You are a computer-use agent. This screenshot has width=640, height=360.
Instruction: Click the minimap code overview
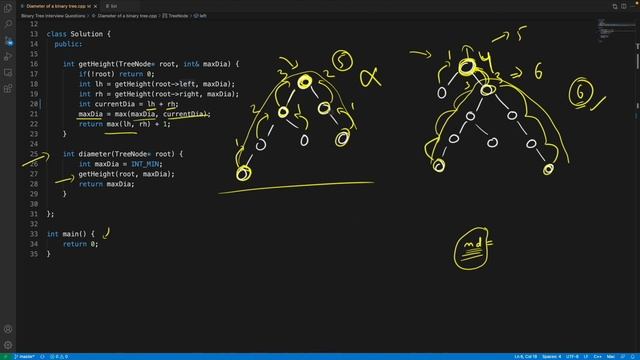616,31
